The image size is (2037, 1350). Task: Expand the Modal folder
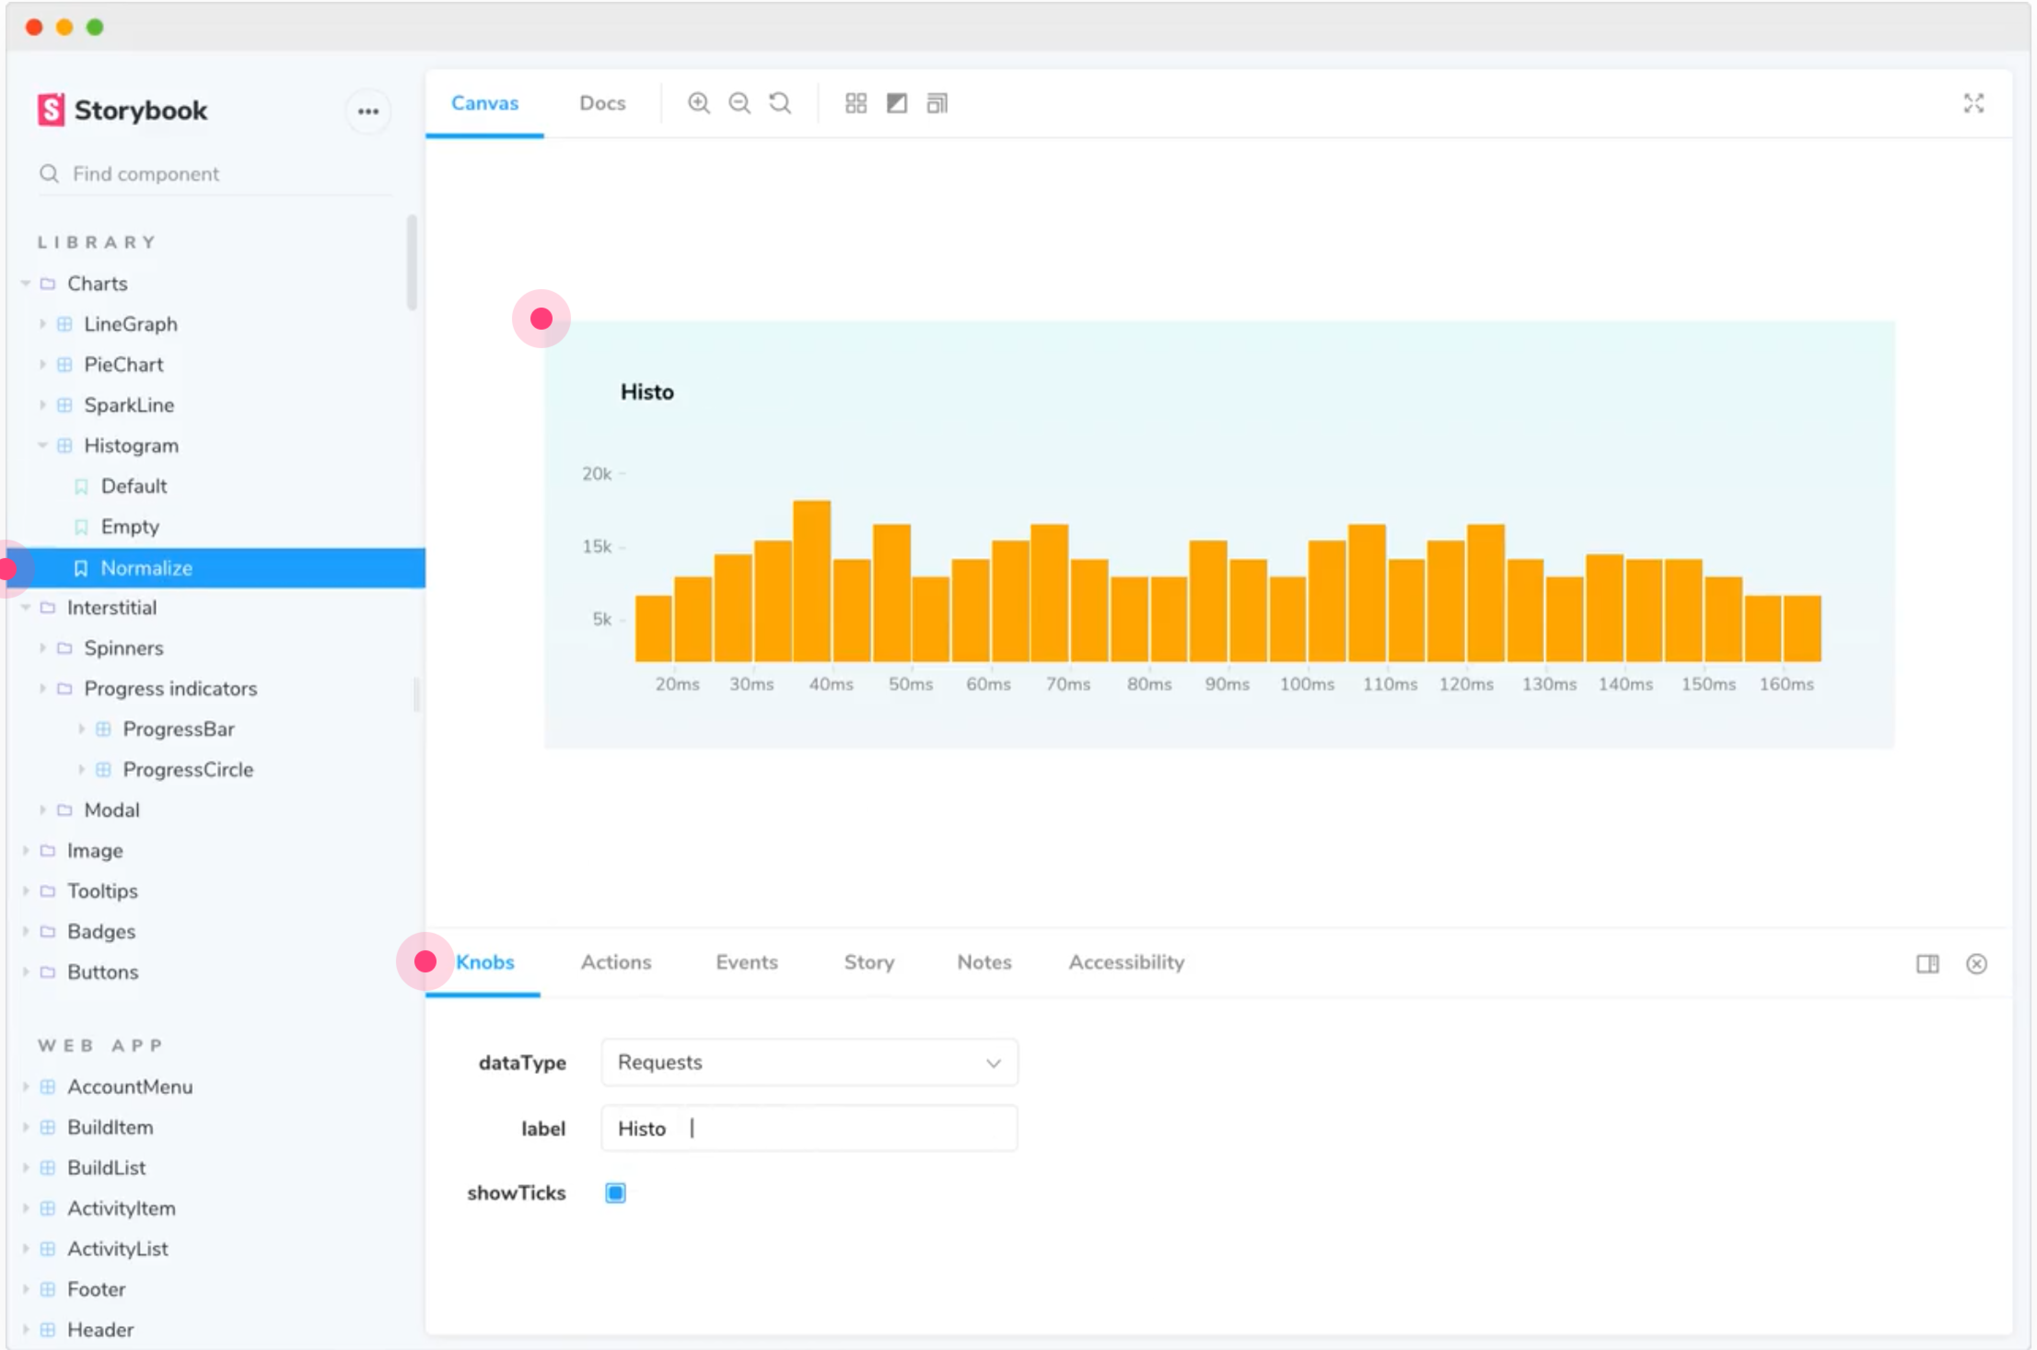coord(43,810)
